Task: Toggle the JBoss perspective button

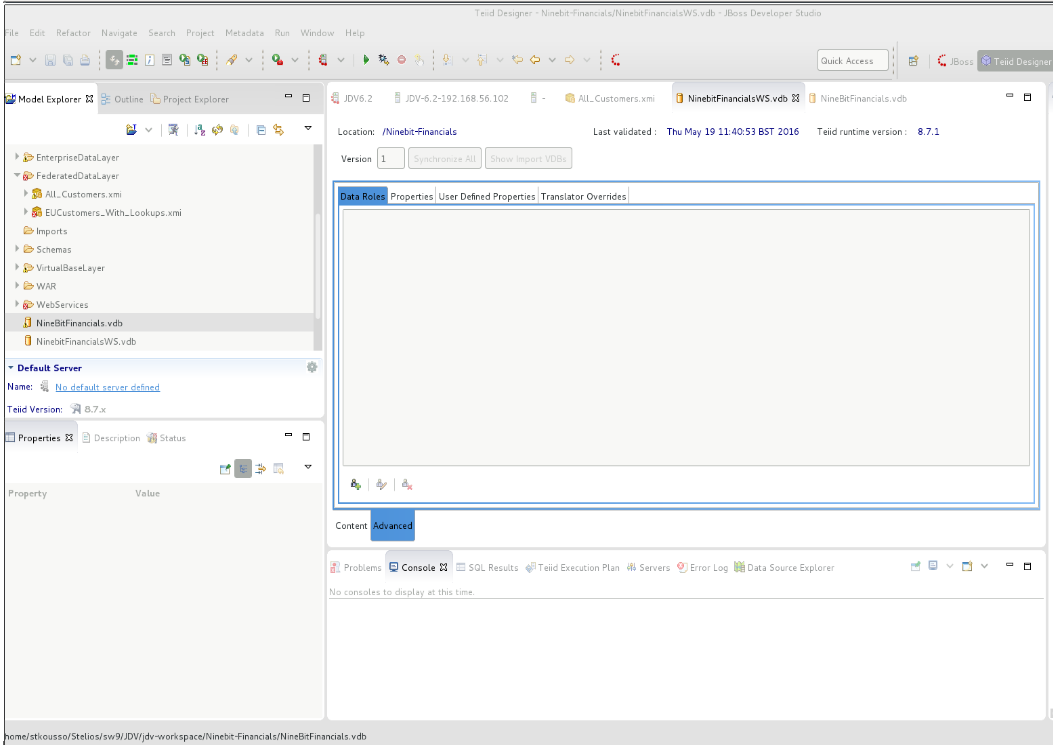Action: pyautogui.click(x=954, y=60)
